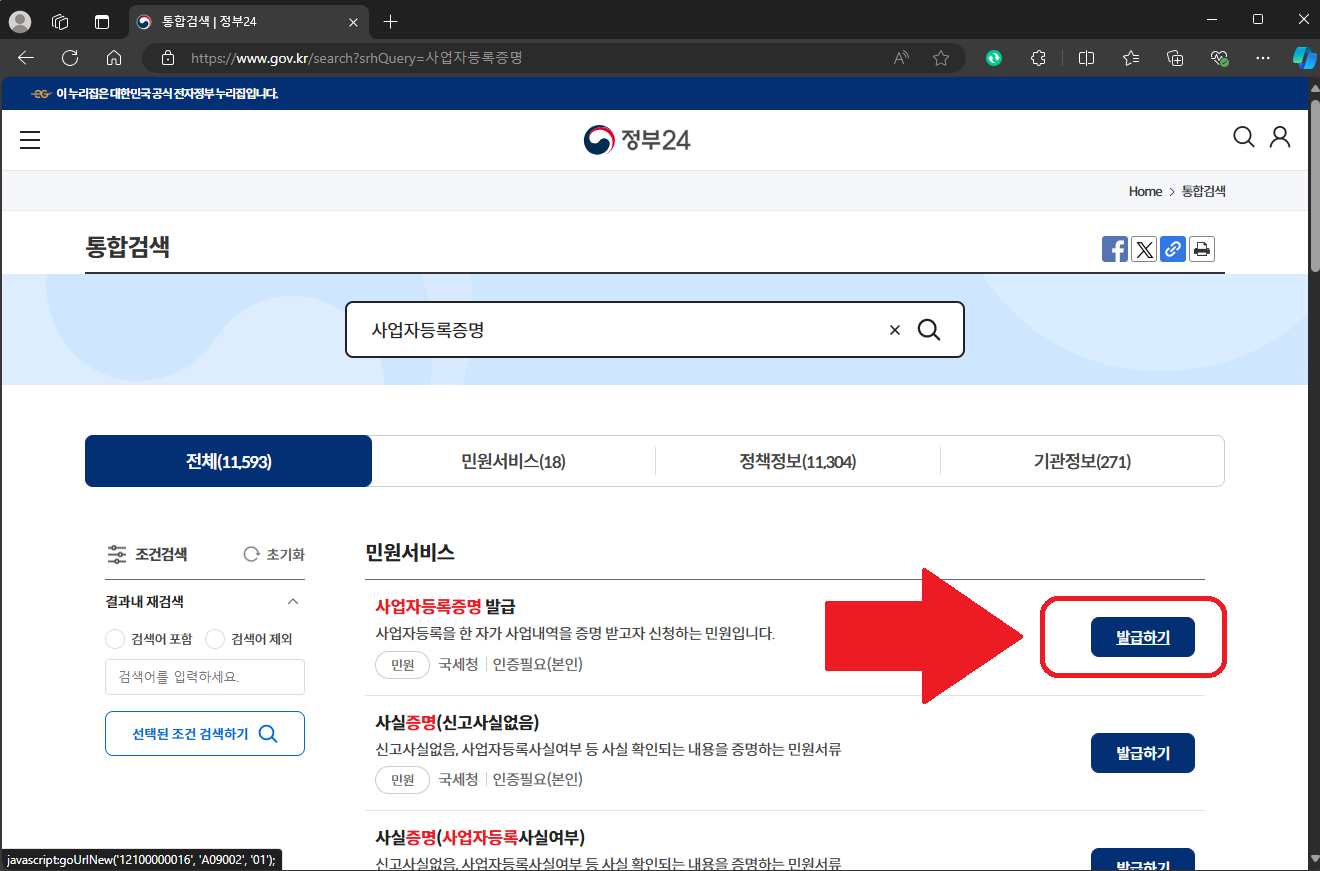Image resolution: width=1320 pixels, height=871 pixels.
Task: Go to Home breadcrumb link
Action: pos(1145,191)
